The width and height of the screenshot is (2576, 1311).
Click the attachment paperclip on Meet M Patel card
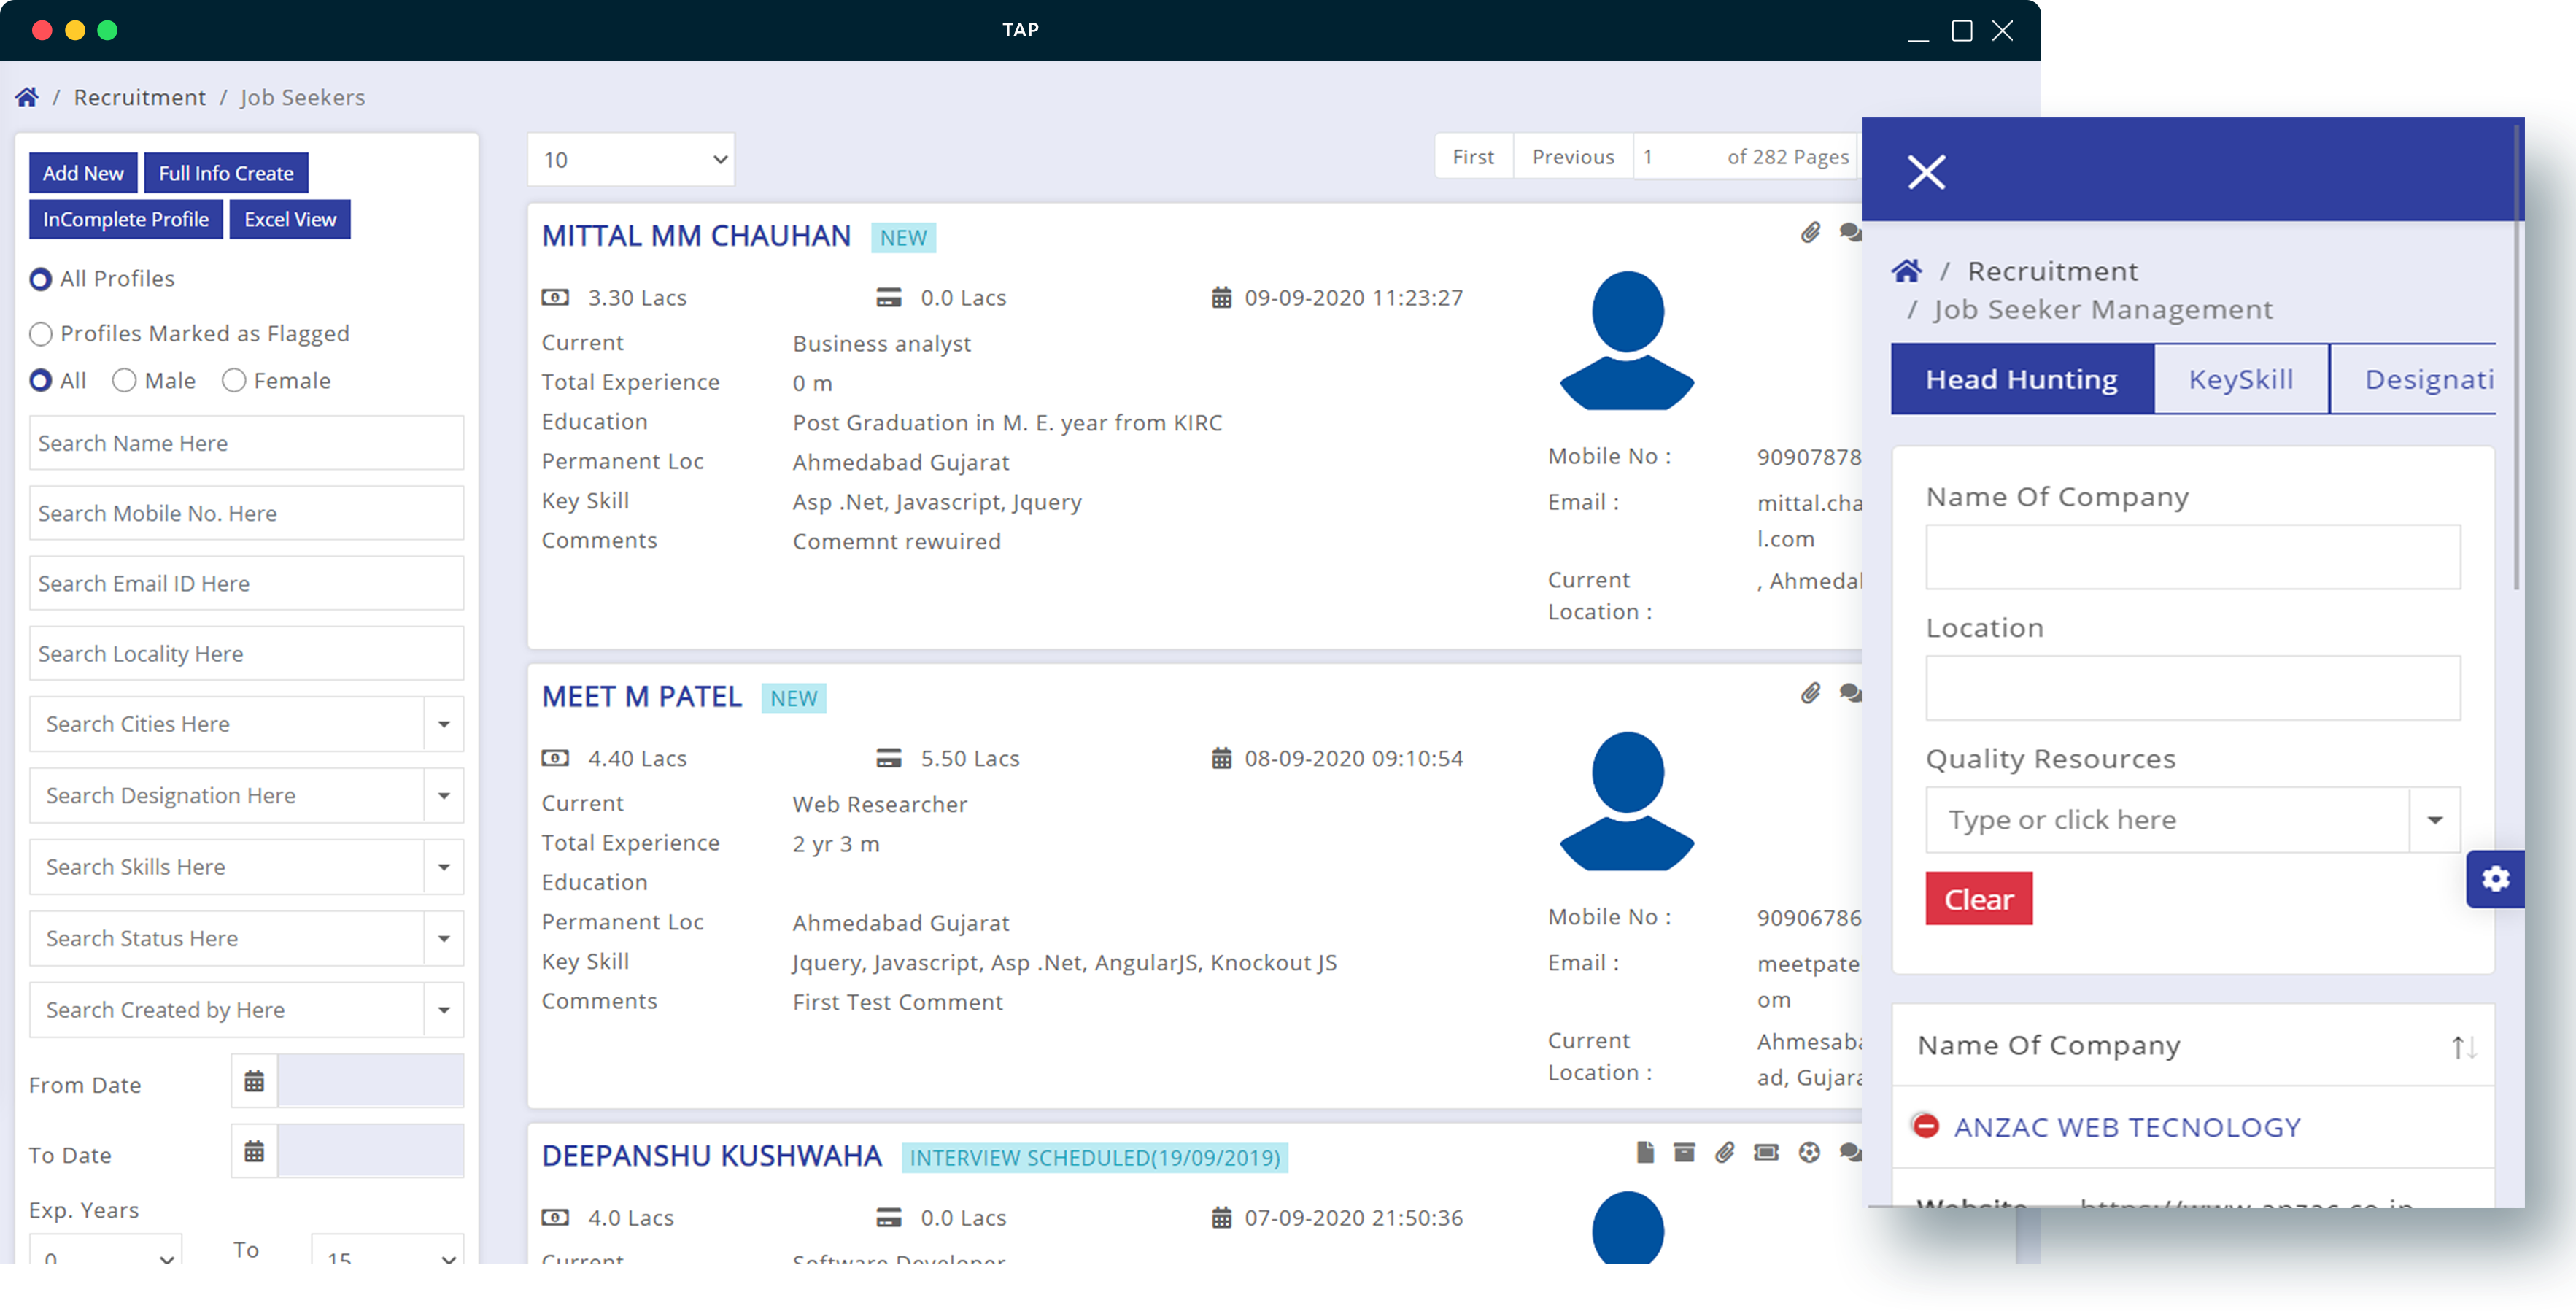tap(1810, 693)
